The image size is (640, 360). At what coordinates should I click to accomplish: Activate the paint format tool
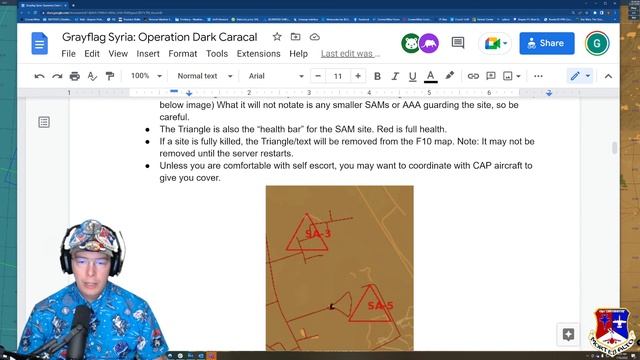point(110,76)
